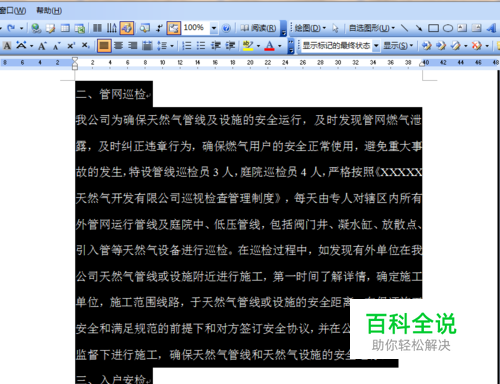Open the 显示(S) show markup menu
This screenshot has height=384, width=500.
coord(398,46)
